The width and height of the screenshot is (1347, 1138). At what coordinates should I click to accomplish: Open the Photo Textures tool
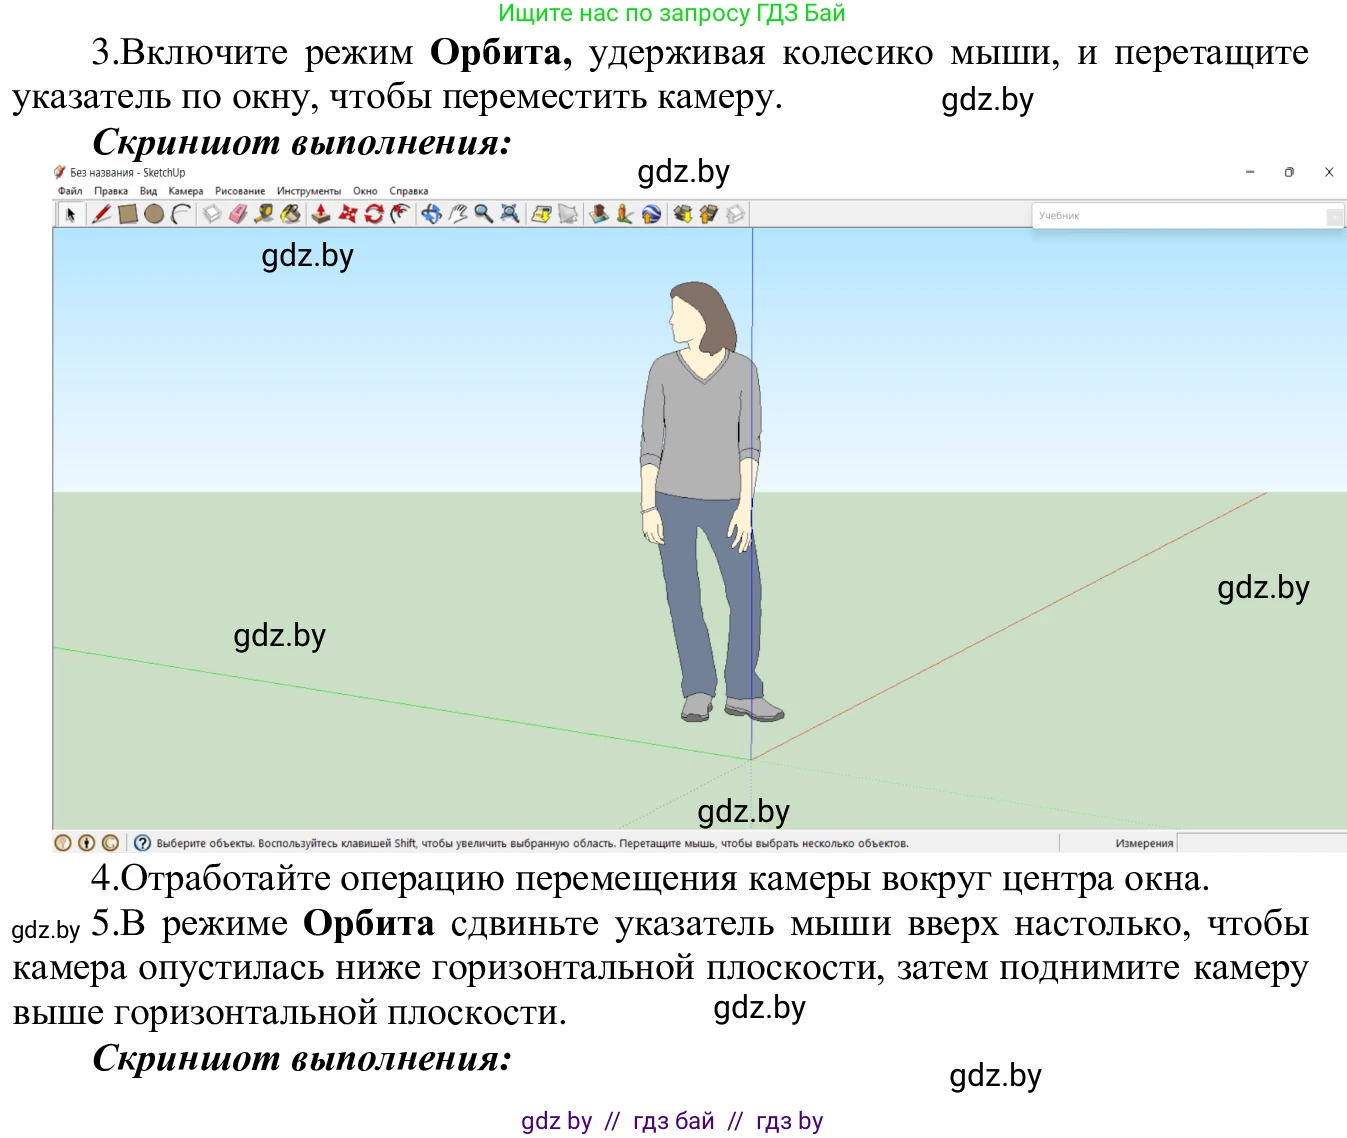[625, 214]
